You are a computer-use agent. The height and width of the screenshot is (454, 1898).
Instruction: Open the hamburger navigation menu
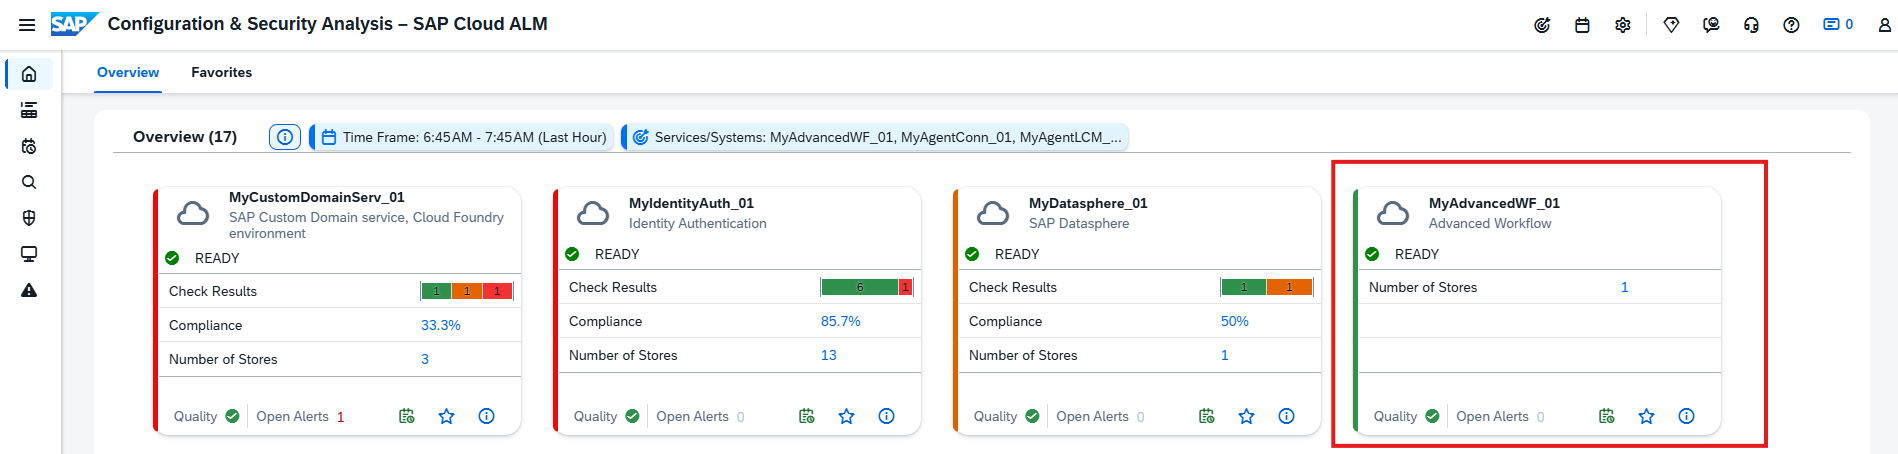(x=27, y=25)
